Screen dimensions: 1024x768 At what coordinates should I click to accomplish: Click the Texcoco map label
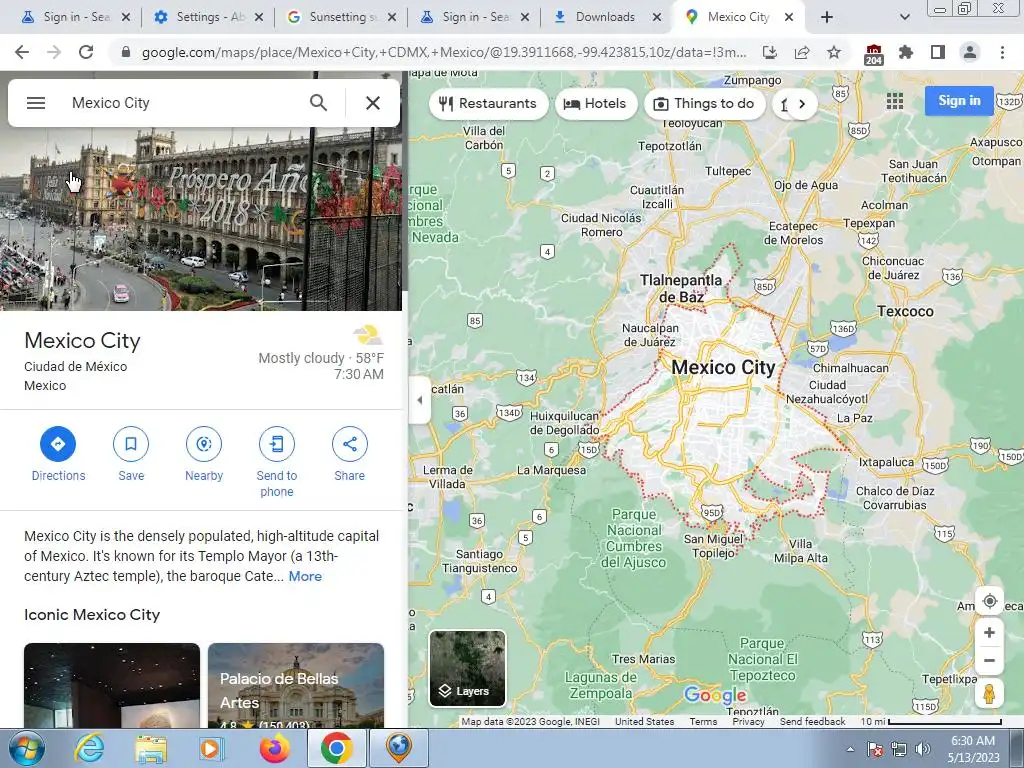905,312
